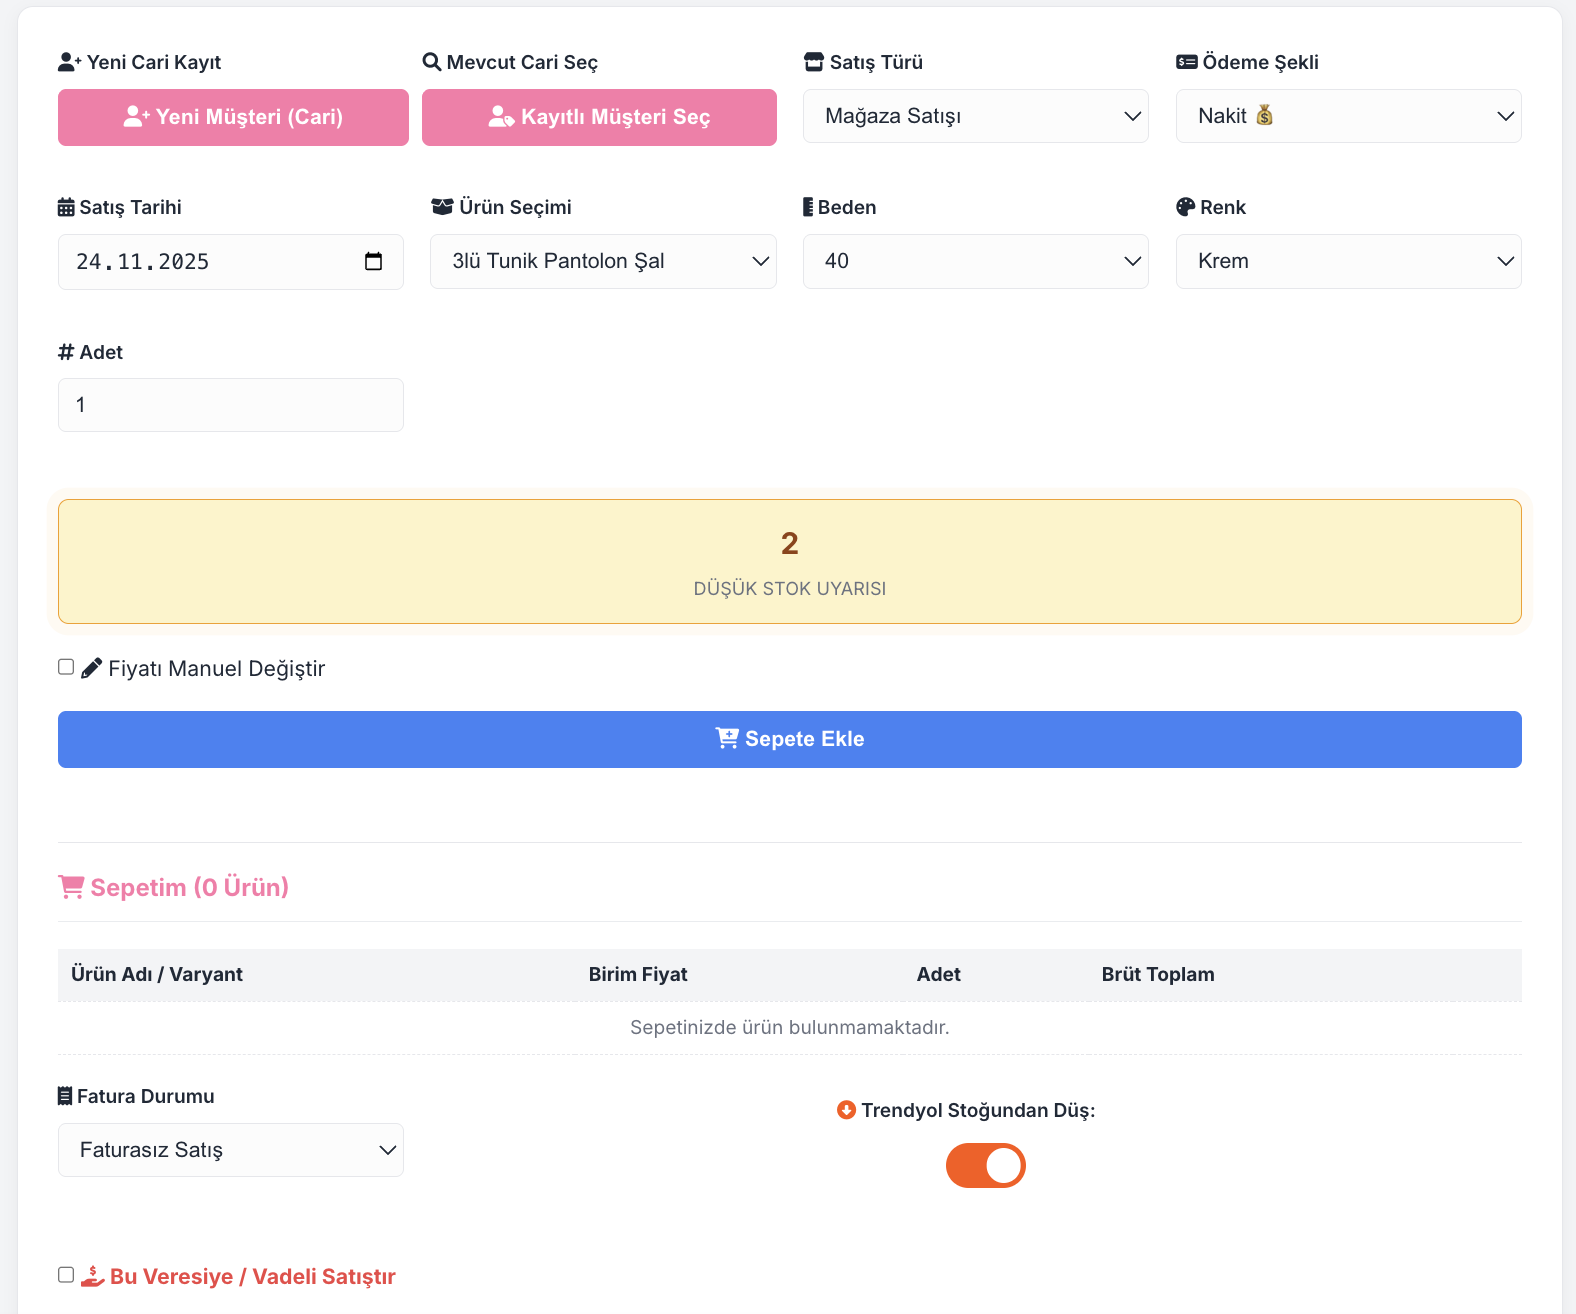
Task: Click the pencil icon next to Fiyatı Manuel Değiştir
Action: (x=92, y=668)
